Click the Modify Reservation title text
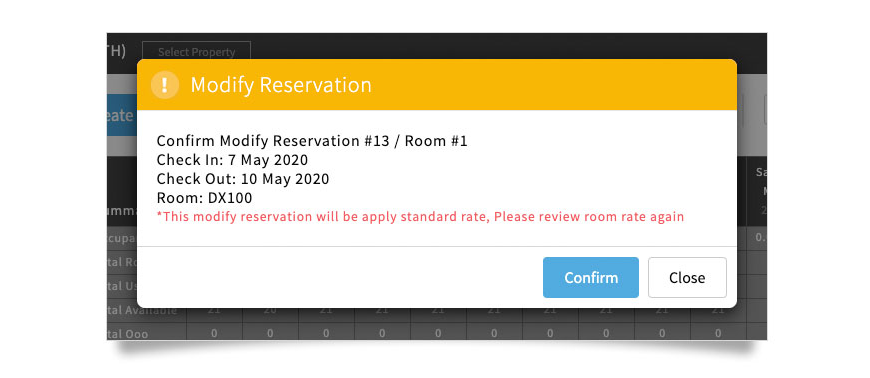Screen dimensions: 870x378 [281, 85]
